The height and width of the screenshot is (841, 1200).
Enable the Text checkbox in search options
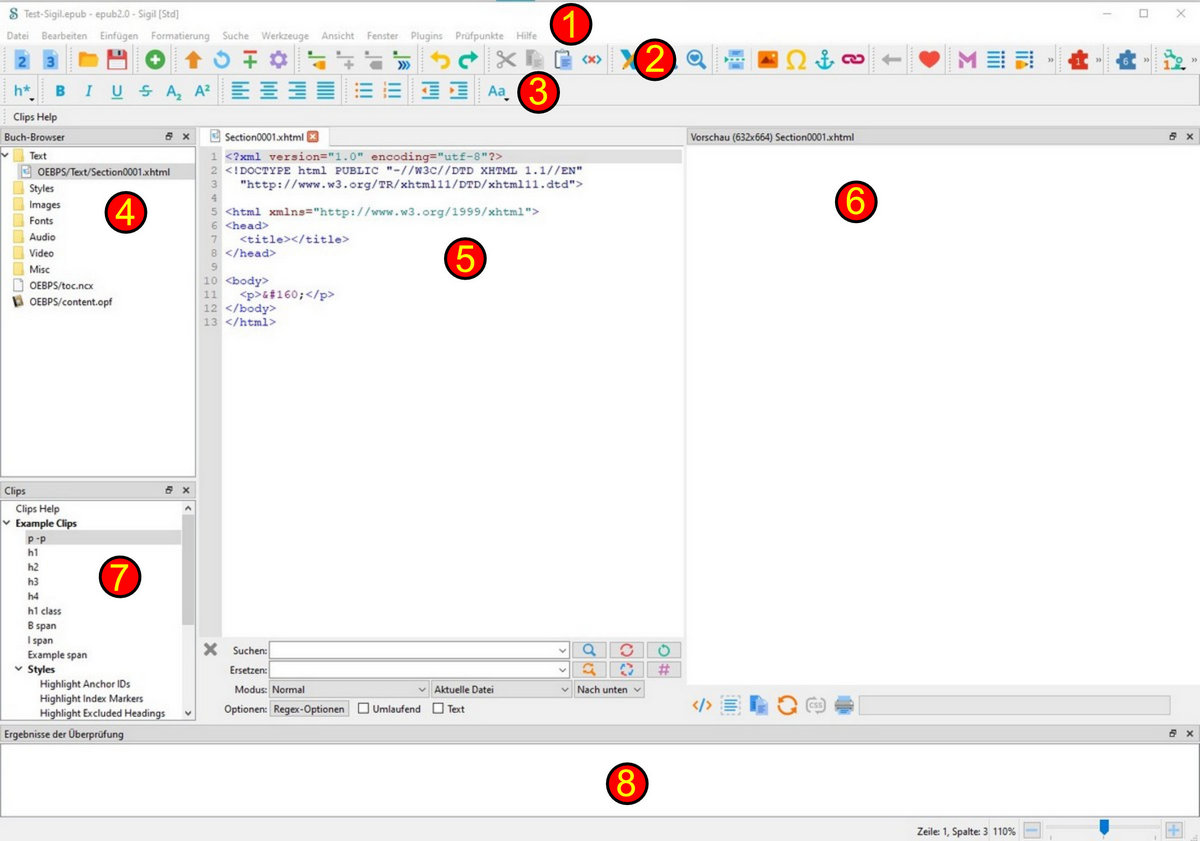(x=438, y=709)
